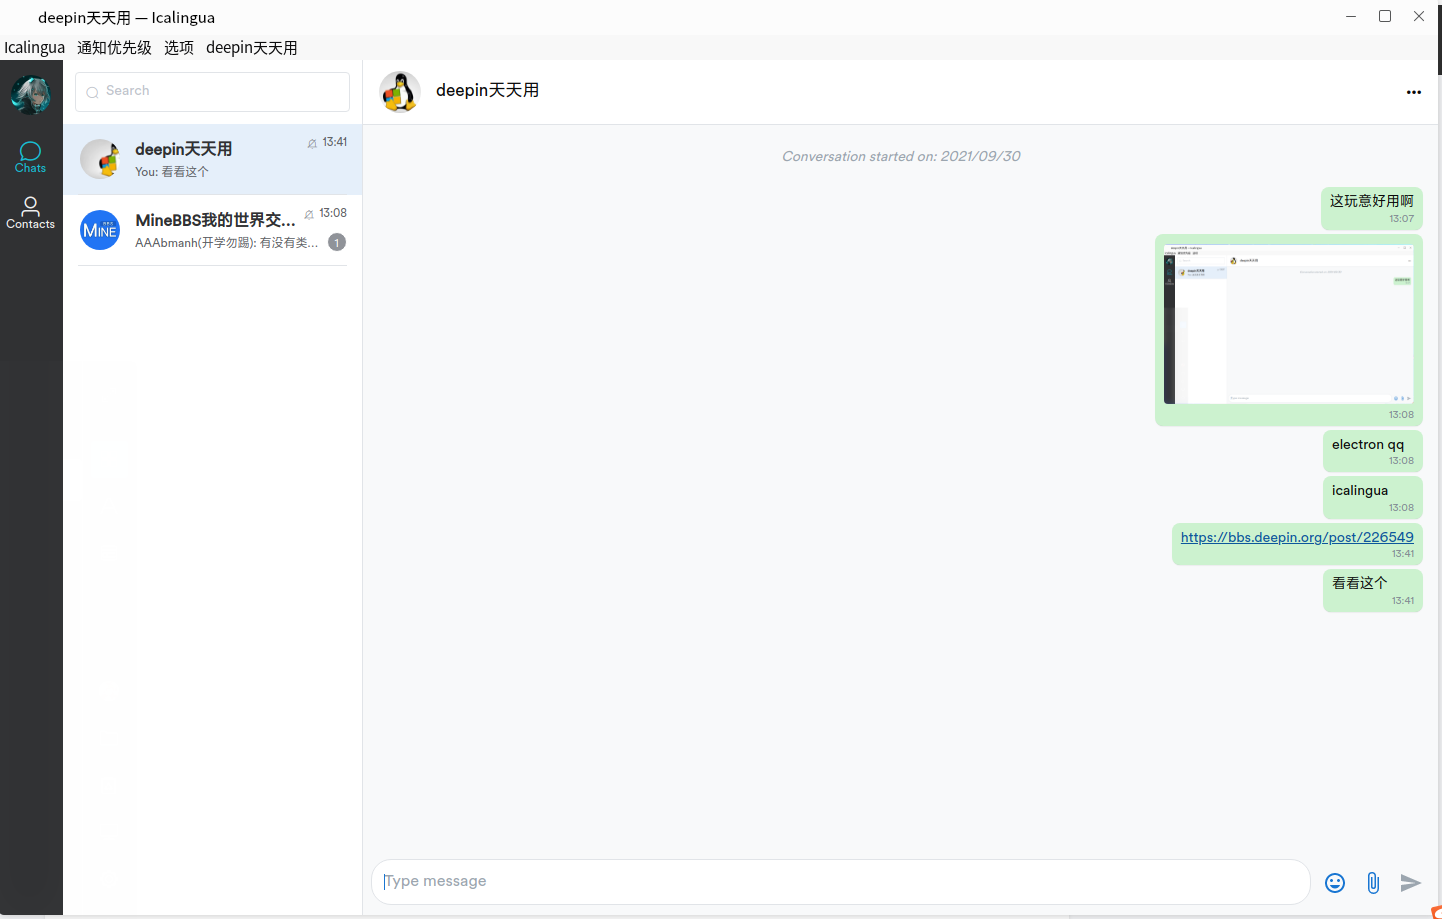Open the Icalingua menu
This screenshot has height=919, width=1442.
tap(34, 47)
